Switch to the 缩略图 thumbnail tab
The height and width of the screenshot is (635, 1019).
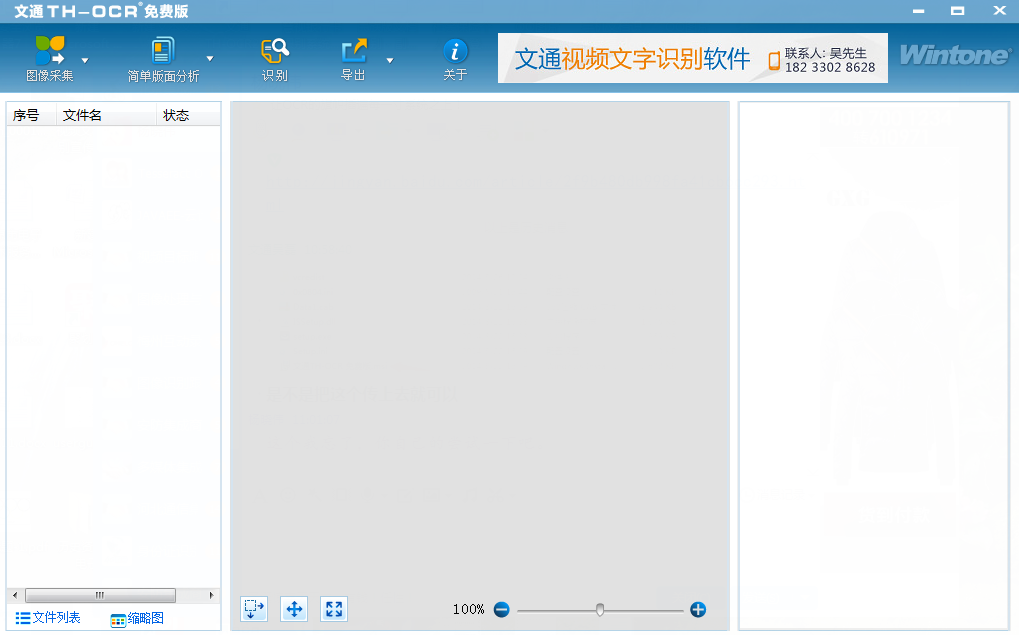click(137, 619)
